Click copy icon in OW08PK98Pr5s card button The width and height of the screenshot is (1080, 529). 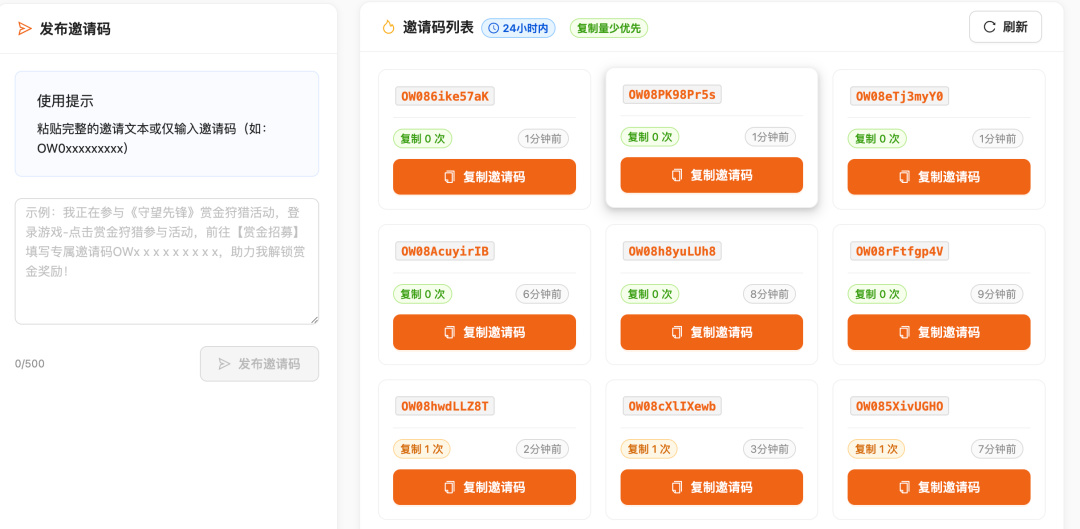[677, 175]
